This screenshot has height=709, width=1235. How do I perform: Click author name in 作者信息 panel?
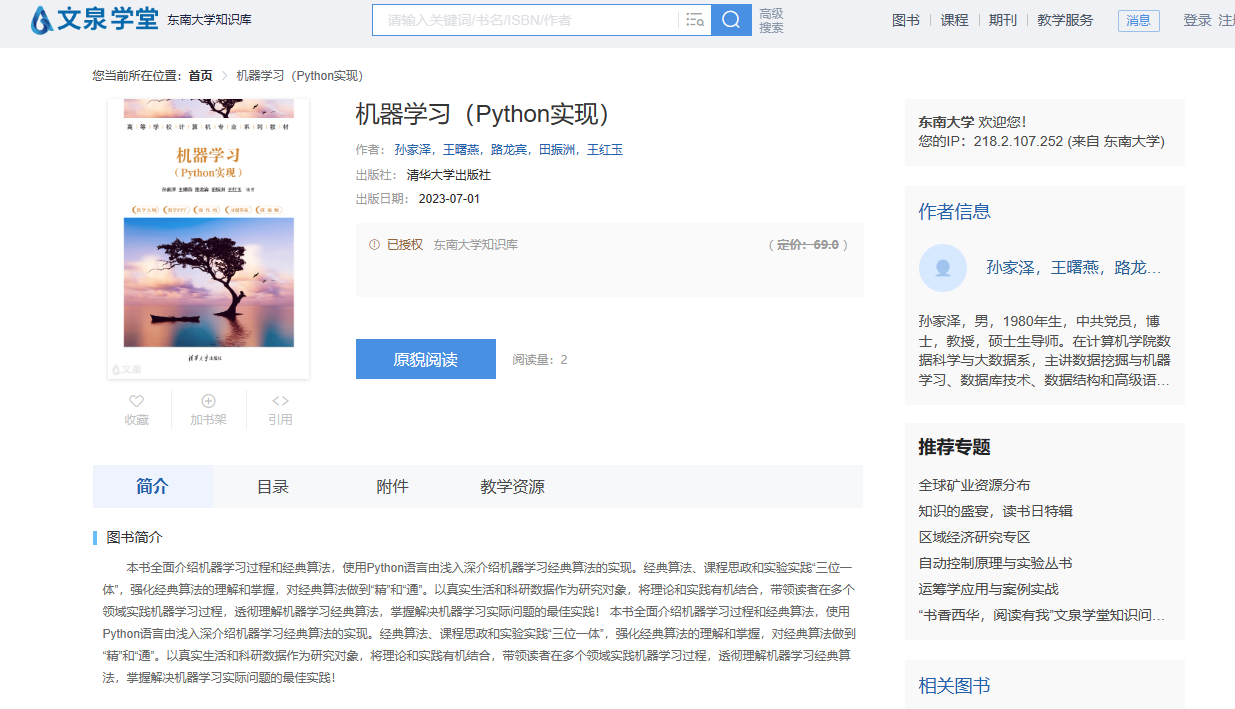1074,268
